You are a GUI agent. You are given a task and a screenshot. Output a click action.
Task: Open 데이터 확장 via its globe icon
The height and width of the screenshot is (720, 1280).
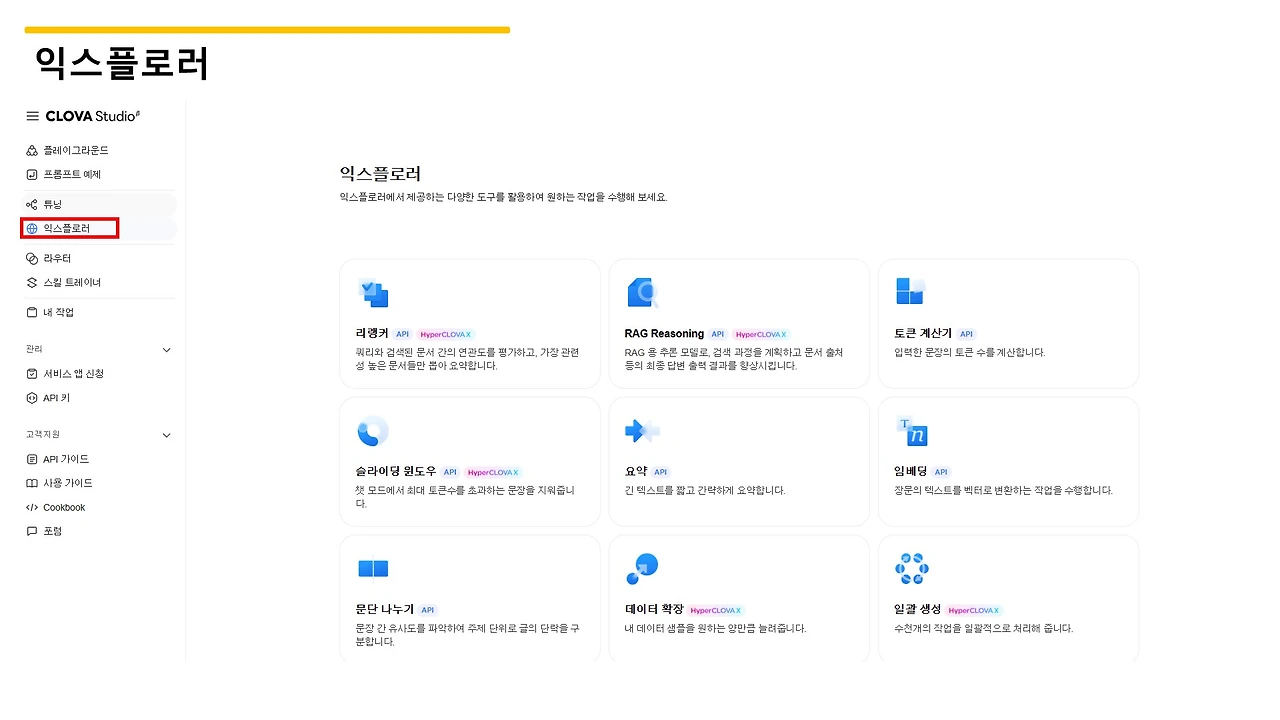pos(642,567)
